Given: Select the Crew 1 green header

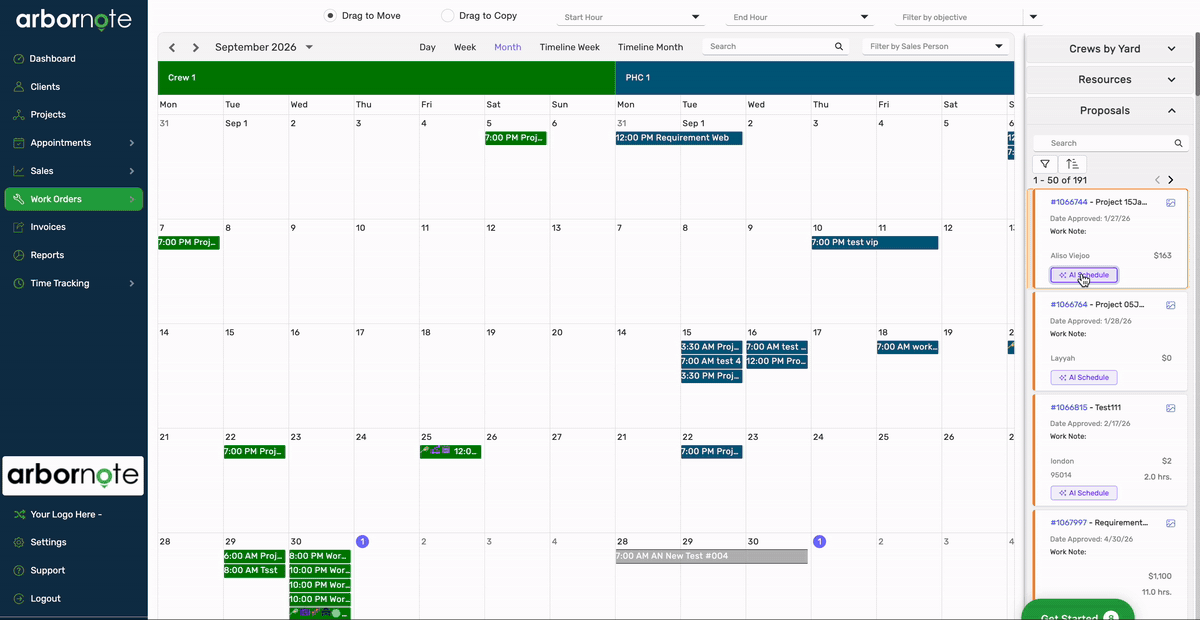Looking at the screenshot, I should point(386,78).
